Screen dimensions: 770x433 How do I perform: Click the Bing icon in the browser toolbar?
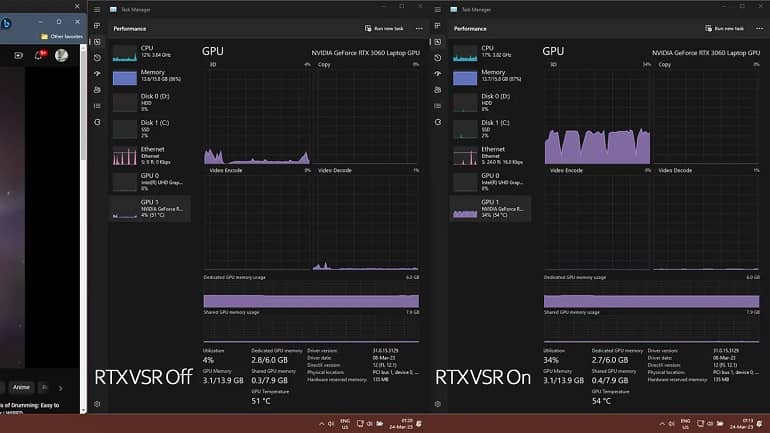[6, 23]
